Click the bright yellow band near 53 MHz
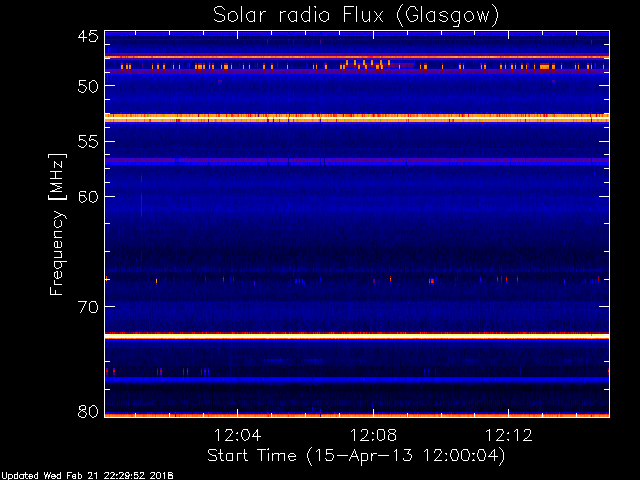640x480 pixels. tap(357, 118)
